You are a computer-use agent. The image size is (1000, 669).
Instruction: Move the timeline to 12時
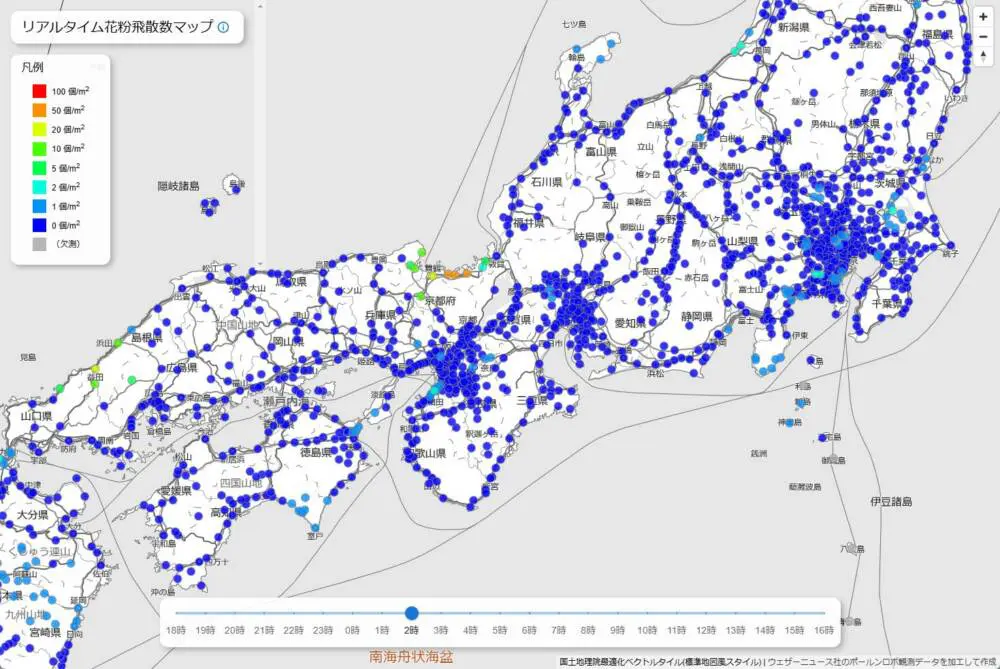(x=706, y=630)
